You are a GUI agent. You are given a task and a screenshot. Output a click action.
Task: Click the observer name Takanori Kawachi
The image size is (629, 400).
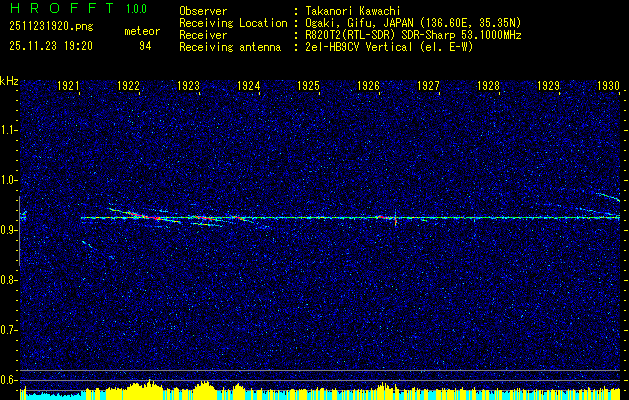[353, 11]
